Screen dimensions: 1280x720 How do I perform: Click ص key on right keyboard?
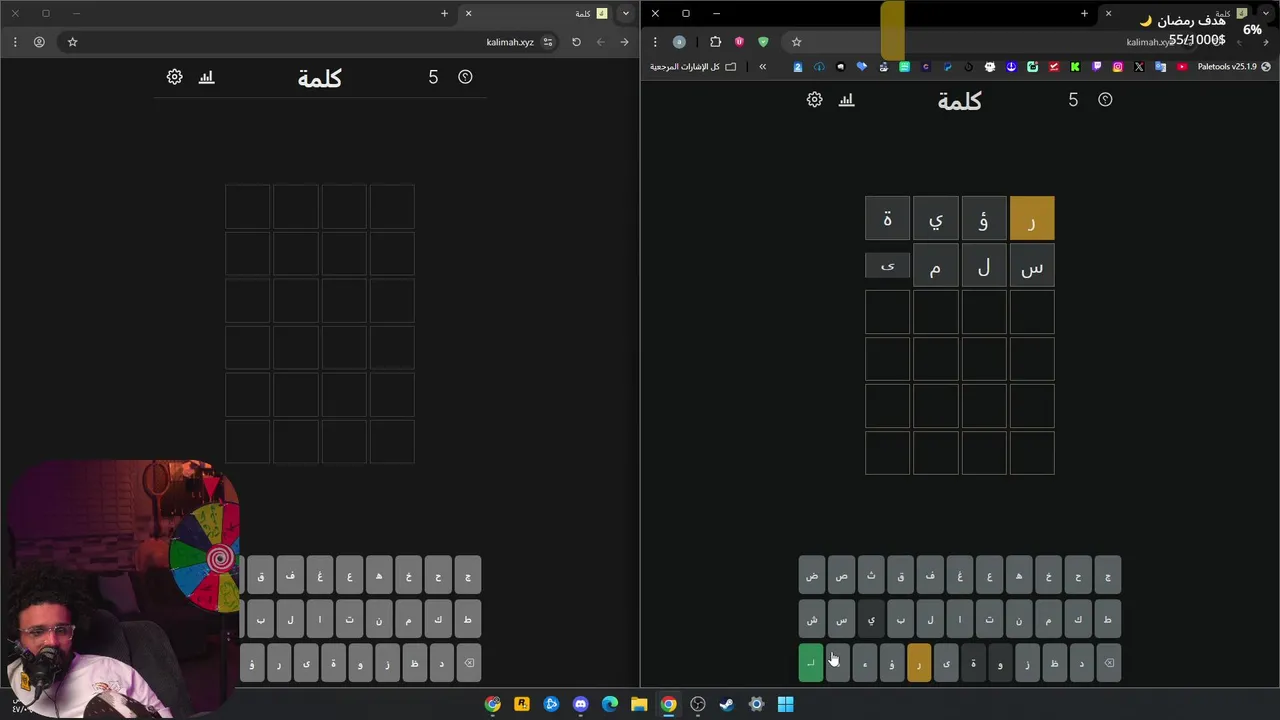point(841,576)
